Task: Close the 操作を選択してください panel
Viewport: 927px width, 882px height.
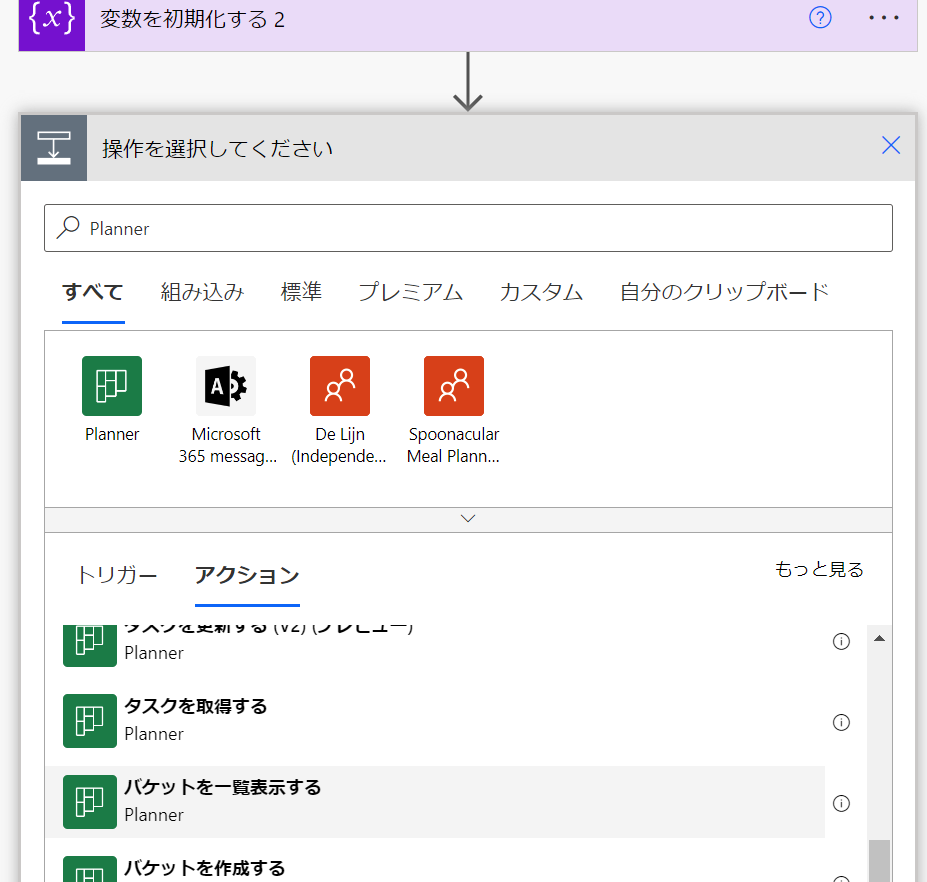Action: (890, 145)
